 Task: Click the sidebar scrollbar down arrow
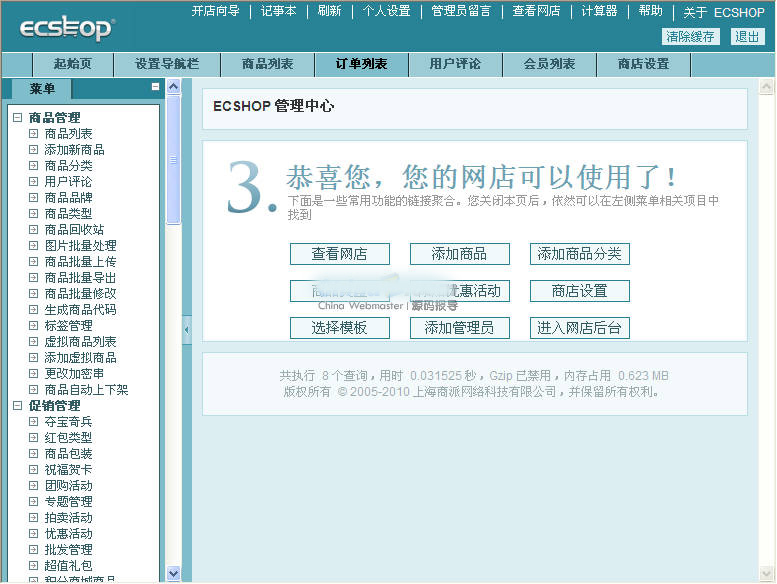point(173,573)
